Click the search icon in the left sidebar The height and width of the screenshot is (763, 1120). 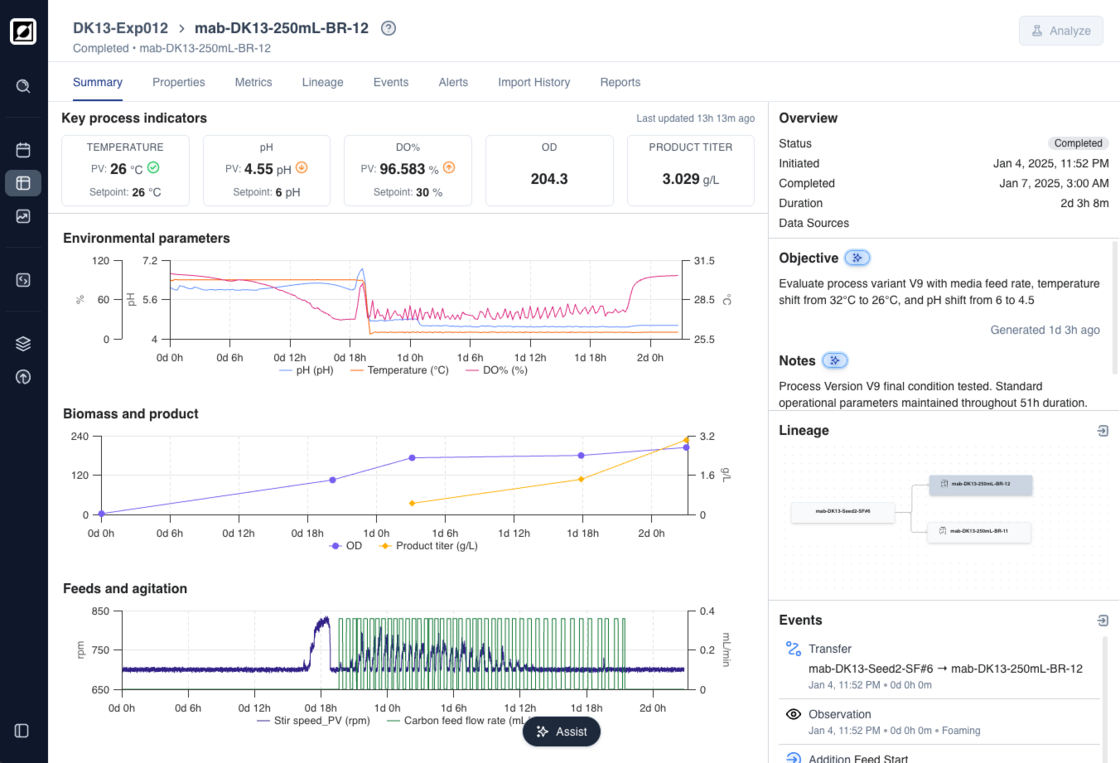pyautogui.click(x=23, y=86)
